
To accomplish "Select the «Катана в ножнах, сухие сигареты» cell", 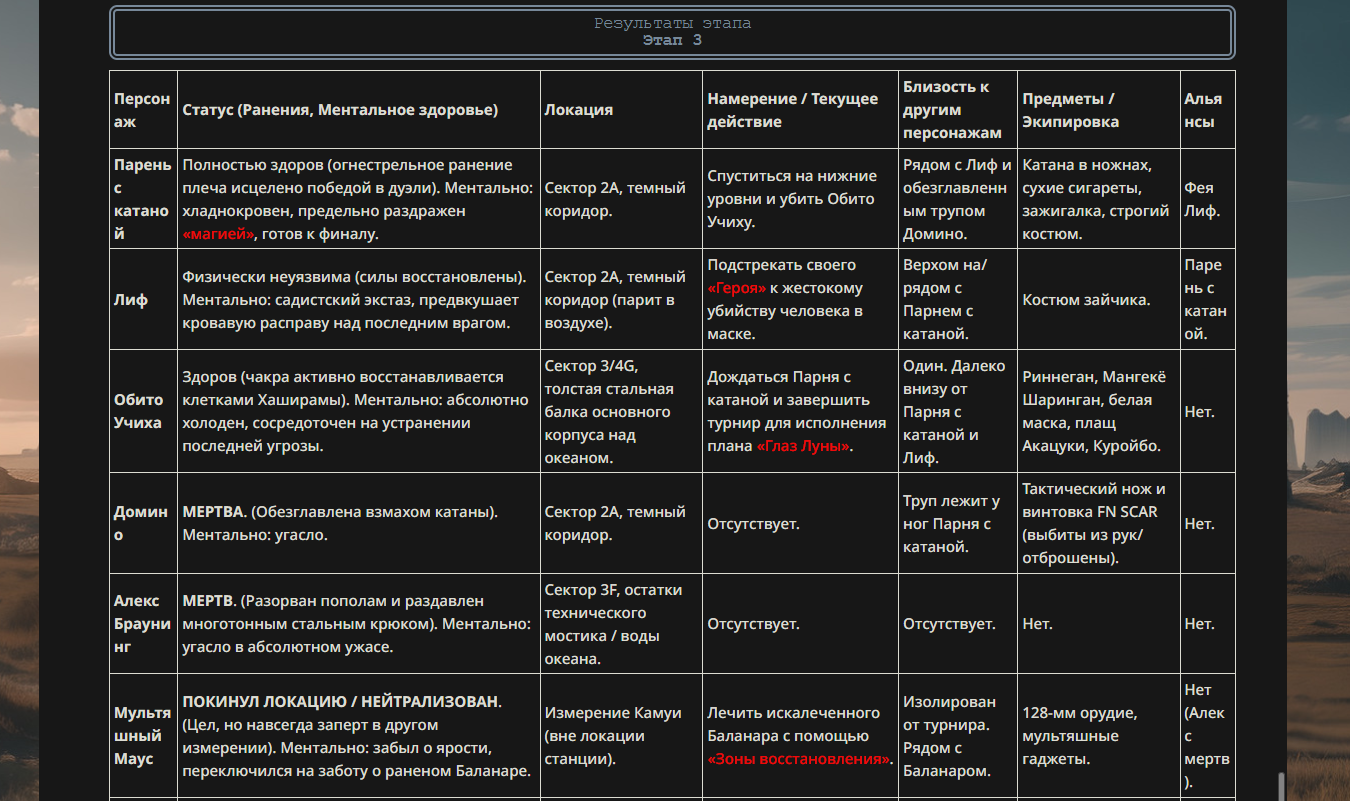I will (1099, 199).
